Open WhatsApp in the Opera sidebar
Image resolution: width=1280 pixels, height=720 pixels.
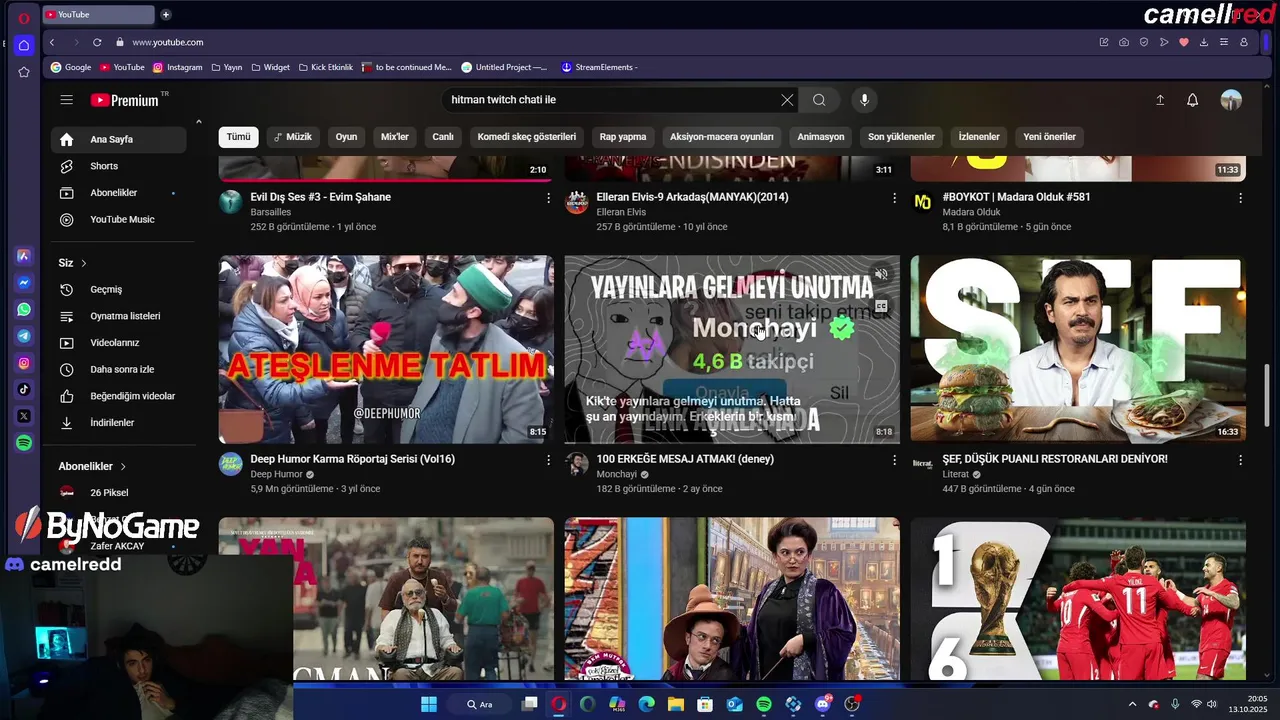pos(24,310)
